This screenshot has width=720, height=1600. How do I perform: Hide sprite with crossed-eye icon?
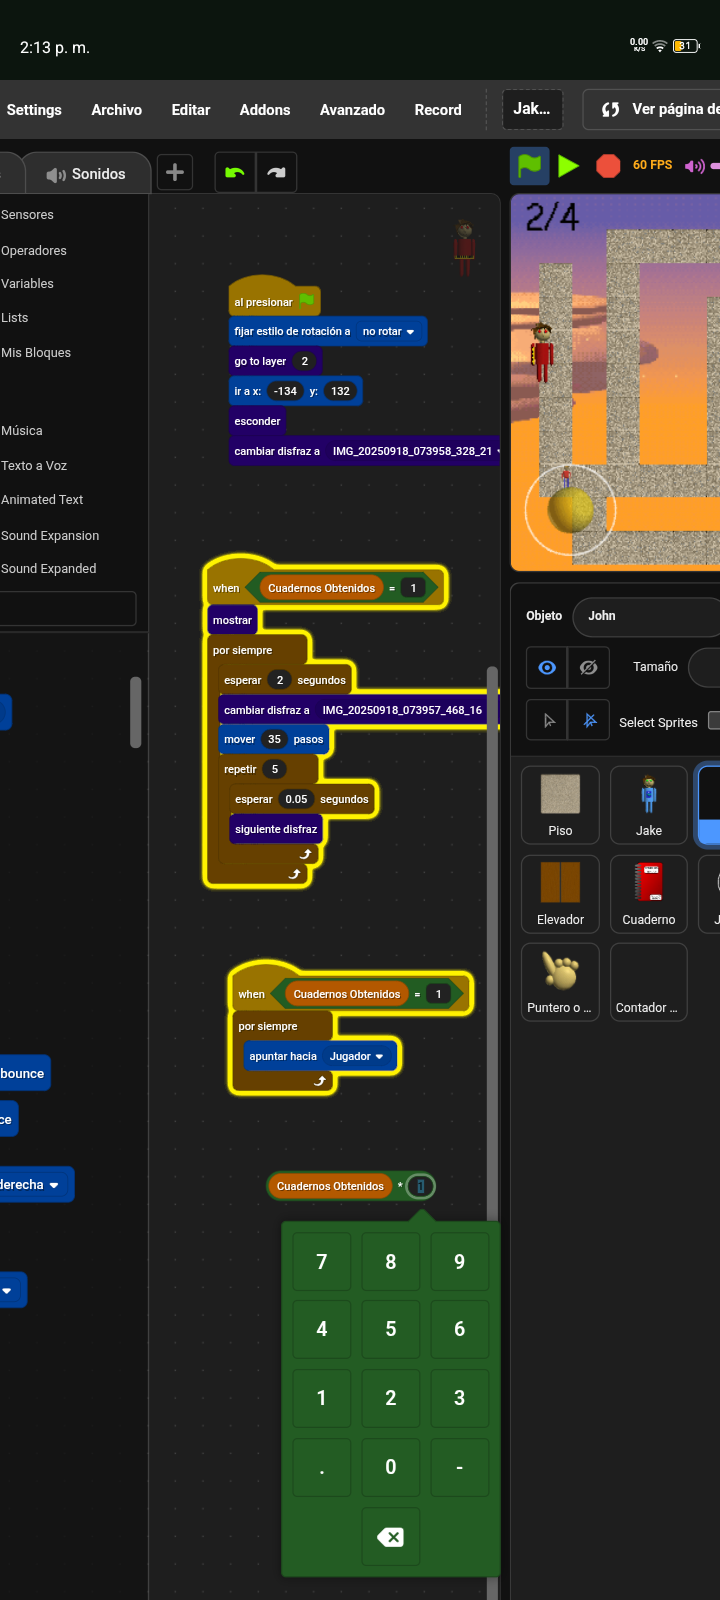(x=589, y=667)
